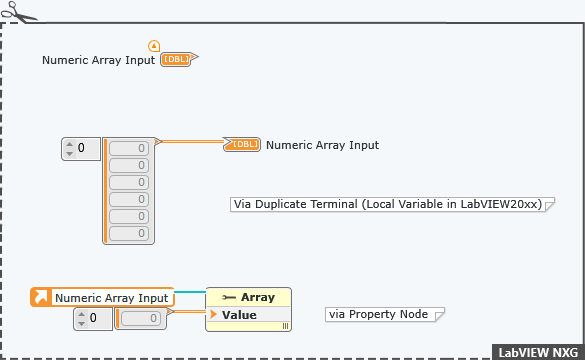The width and height of the screenshot is (585, 360).
Task: Select third element of large array constant
Action: (x=129, y=182)
